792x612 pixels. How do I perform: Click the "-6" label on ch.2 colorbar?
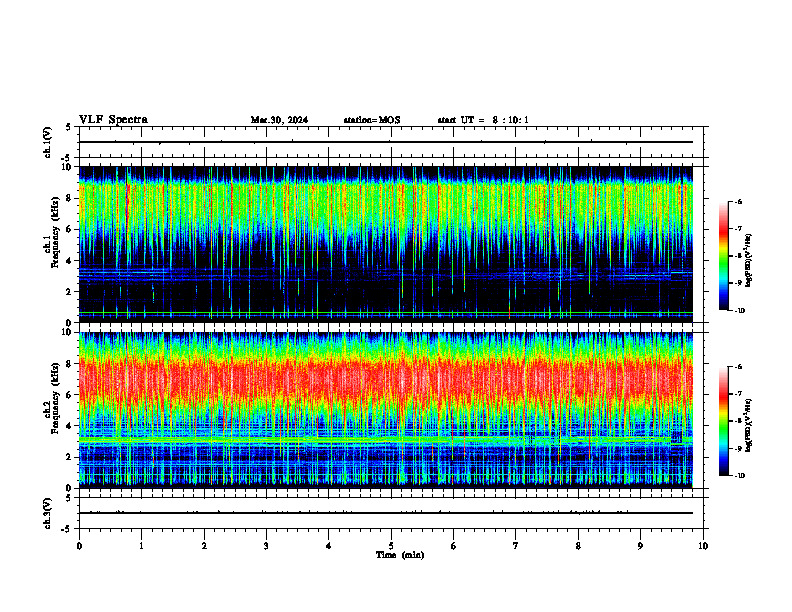739,367
